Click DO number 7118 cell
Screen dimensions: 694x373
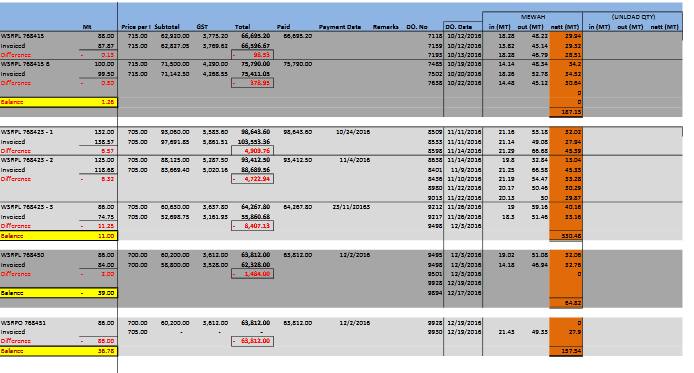[435, 36]
